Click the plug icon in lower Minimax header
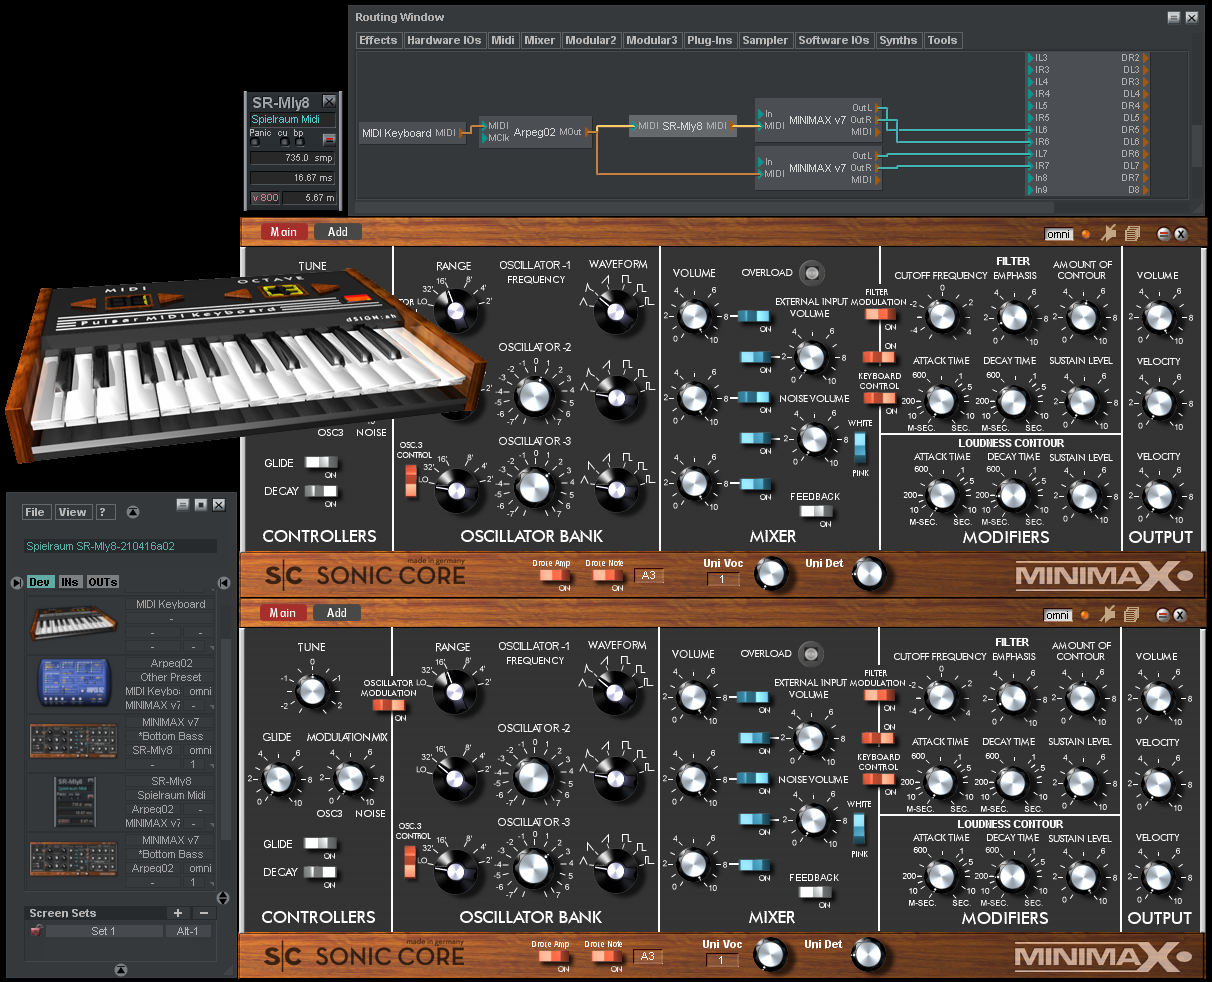The width and height of the screenshot is (1212, 982). [1108, 615]
